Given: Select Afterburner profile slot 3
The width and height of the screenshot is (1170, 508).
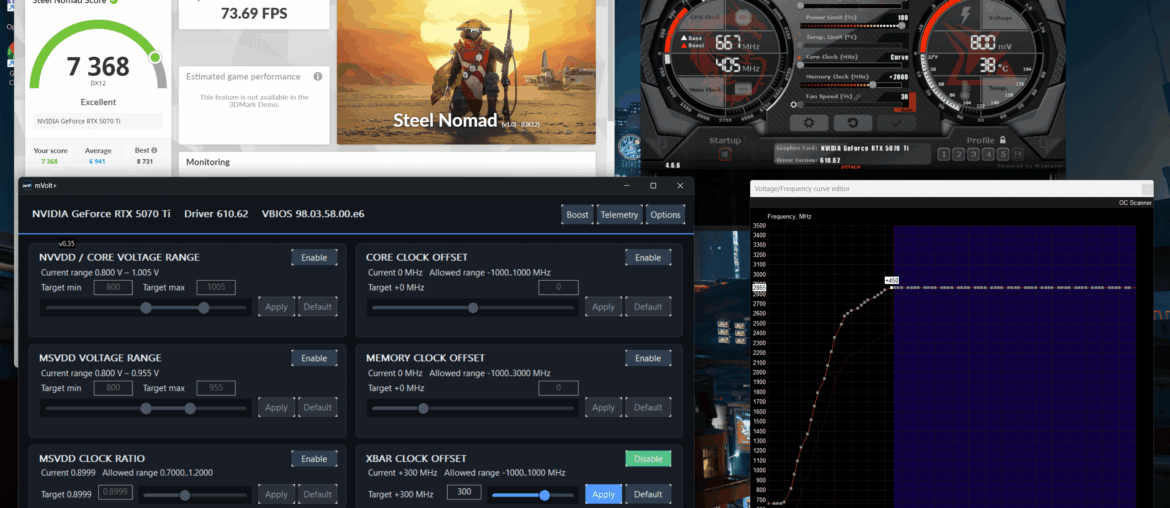Looking at the screenshot, I should click(973, 154).
